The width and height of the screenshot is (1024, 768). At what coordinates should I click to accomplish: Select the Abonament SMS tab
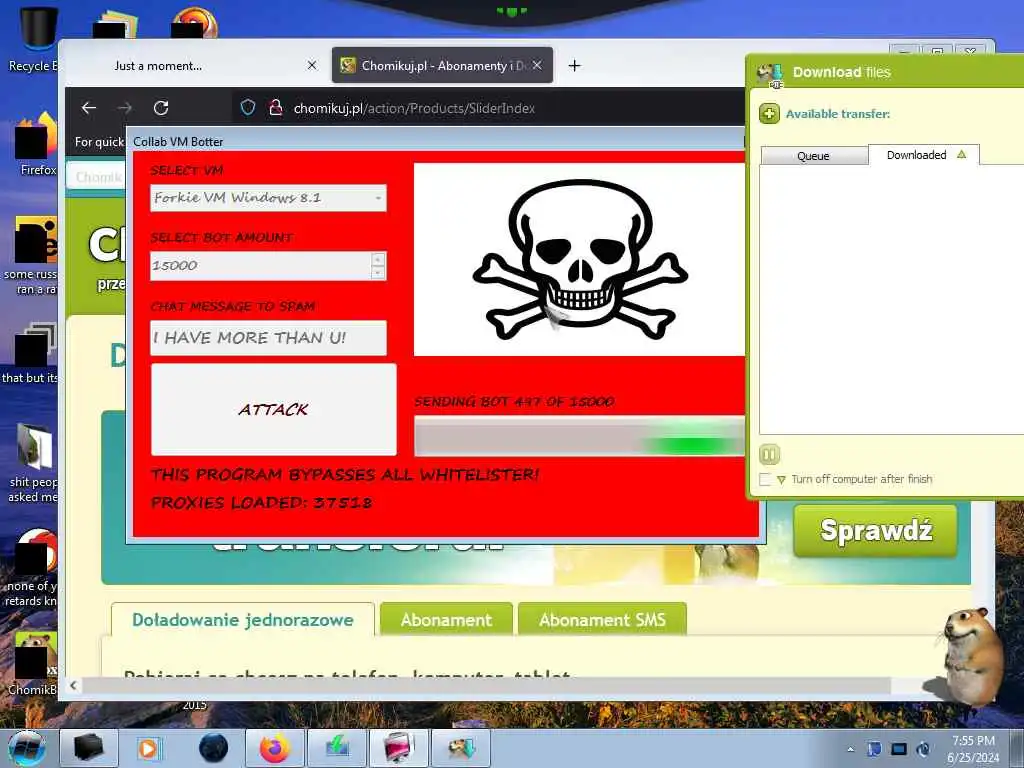tap(602, 620)
